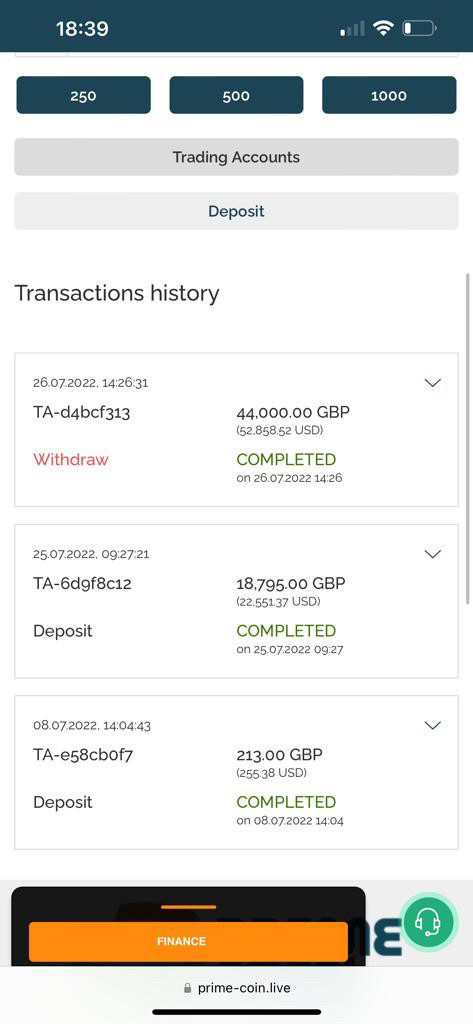Tap the cellular signal bars icon
The image size is (473, 1024).
point(352,29)
